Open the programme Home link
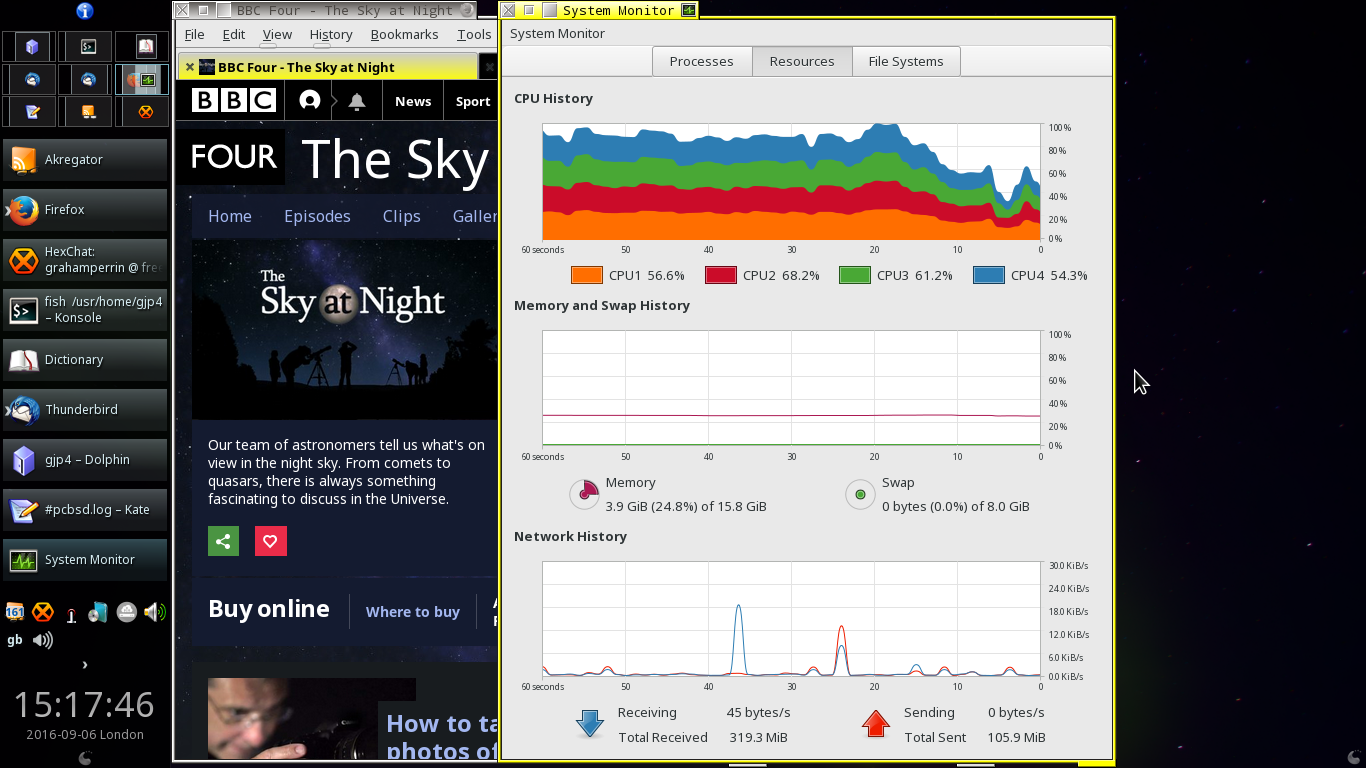1366x768 pixels. [x=230, y=216]
